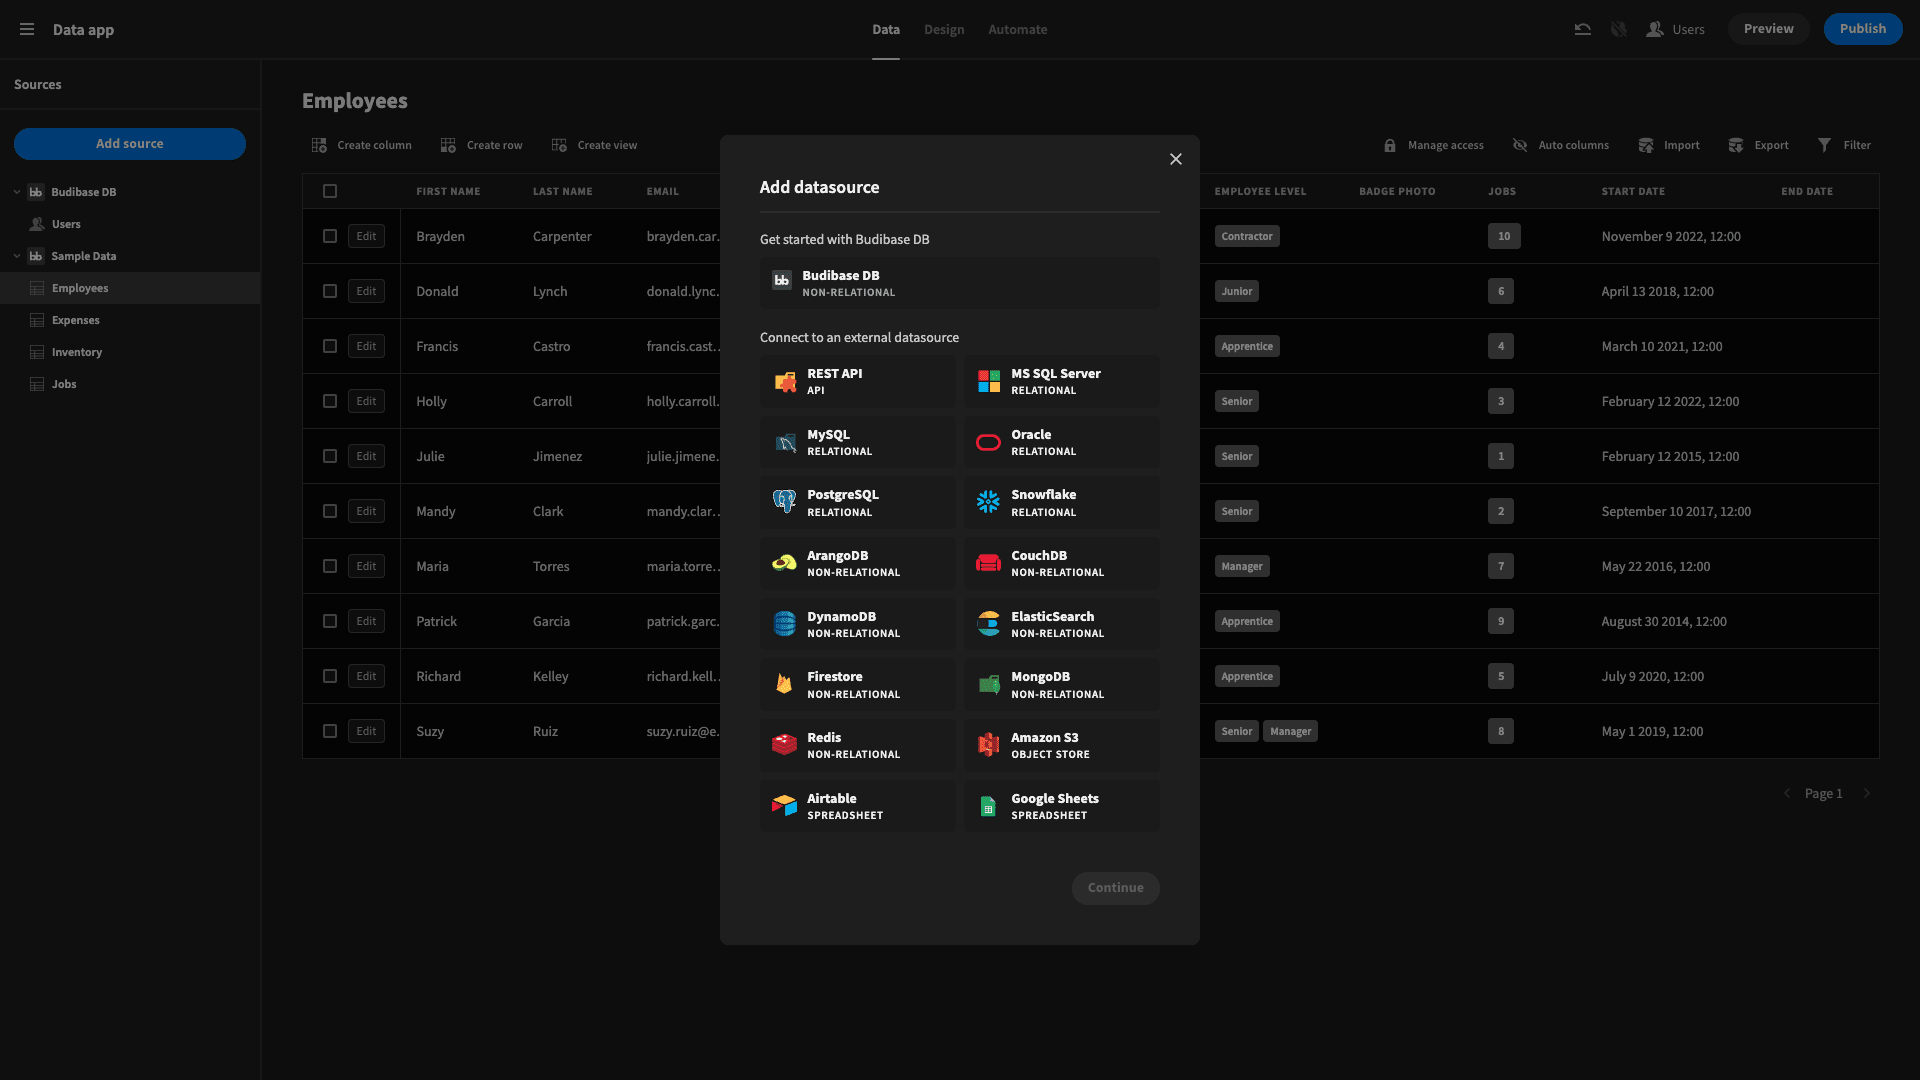Image resolution: width=1920 pixels, height=1080 pixels.
Task: Check the Holly row checkbox
Action: [330, 401]
